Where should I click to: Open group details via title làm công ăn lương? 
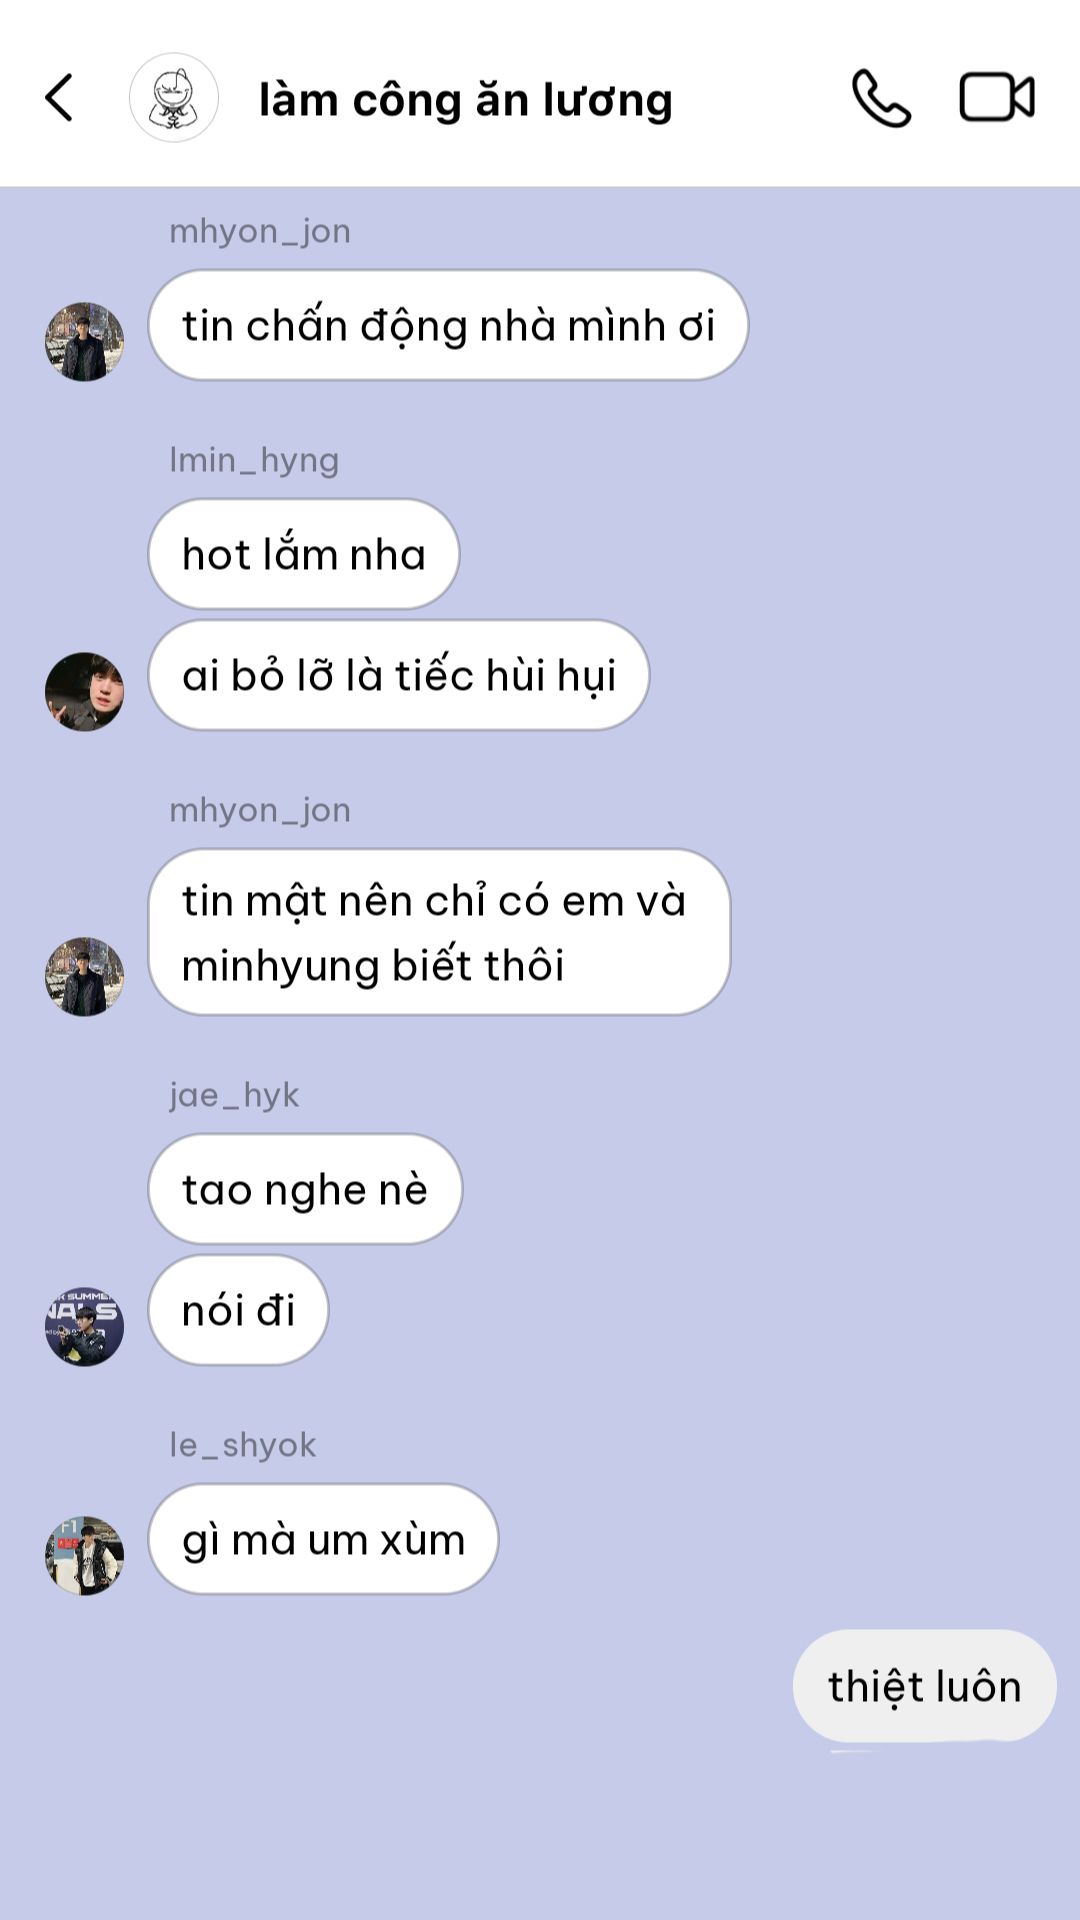(465, 100)
